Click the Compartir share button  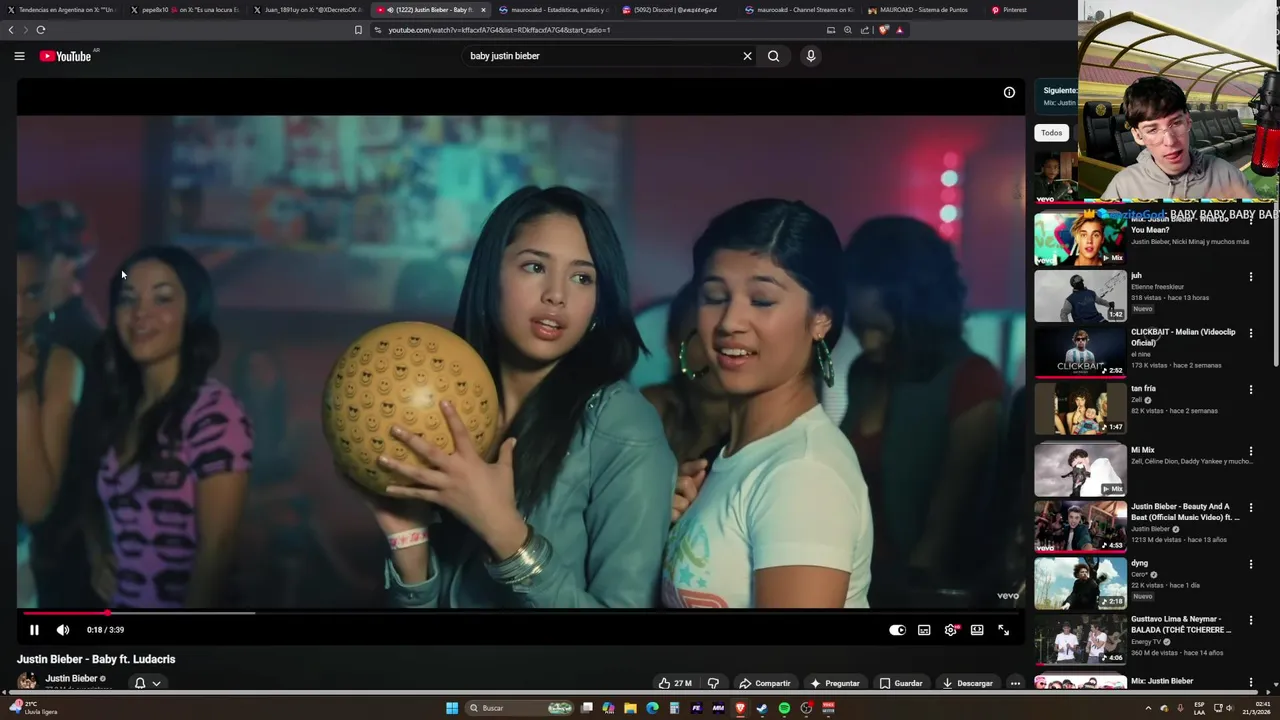(x=765, y=683)
